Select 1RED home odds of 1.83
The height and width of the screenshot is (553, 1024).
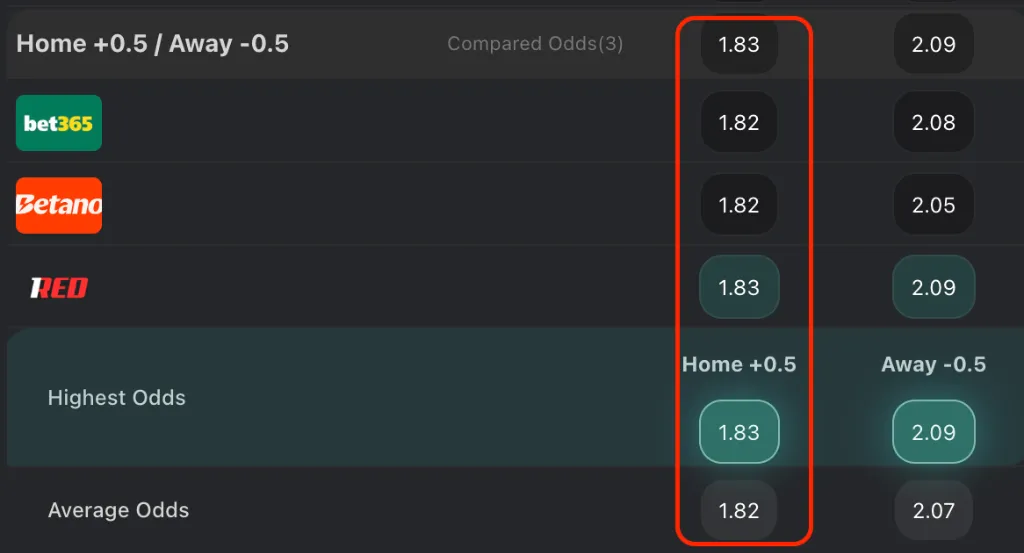(x=739, y=288)
